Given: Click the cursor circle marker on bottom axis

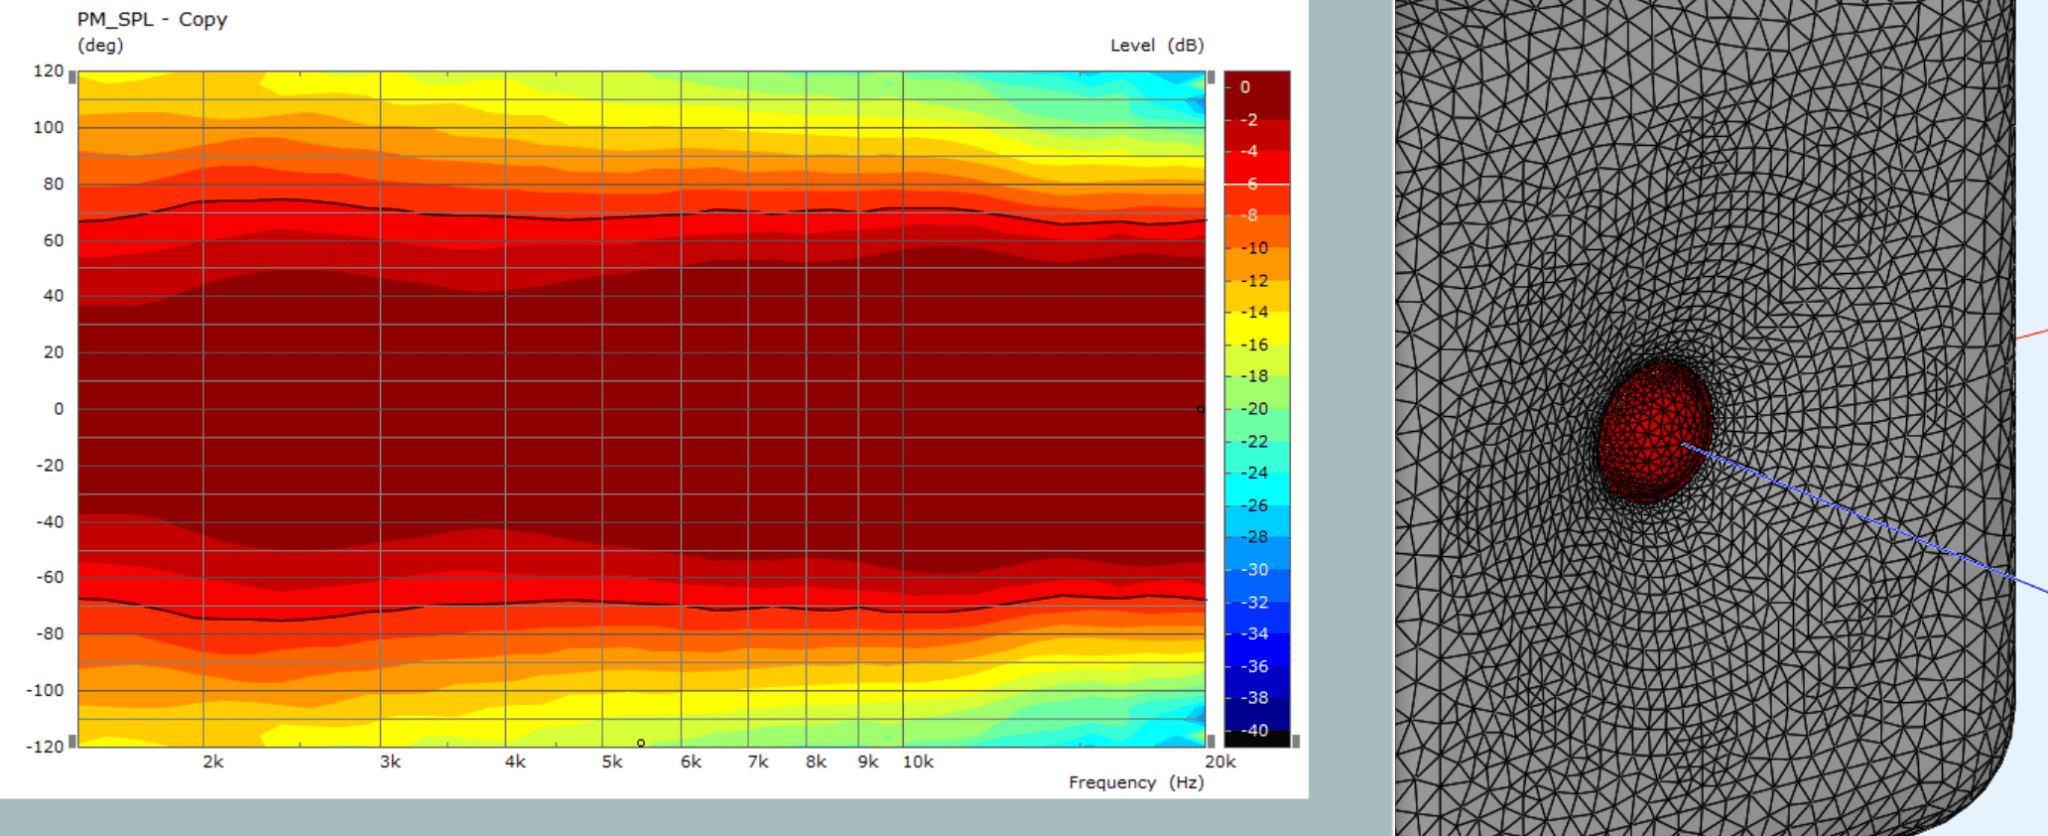Looking at the screenshot, I should pyautogui.click(x=641, y=743).
